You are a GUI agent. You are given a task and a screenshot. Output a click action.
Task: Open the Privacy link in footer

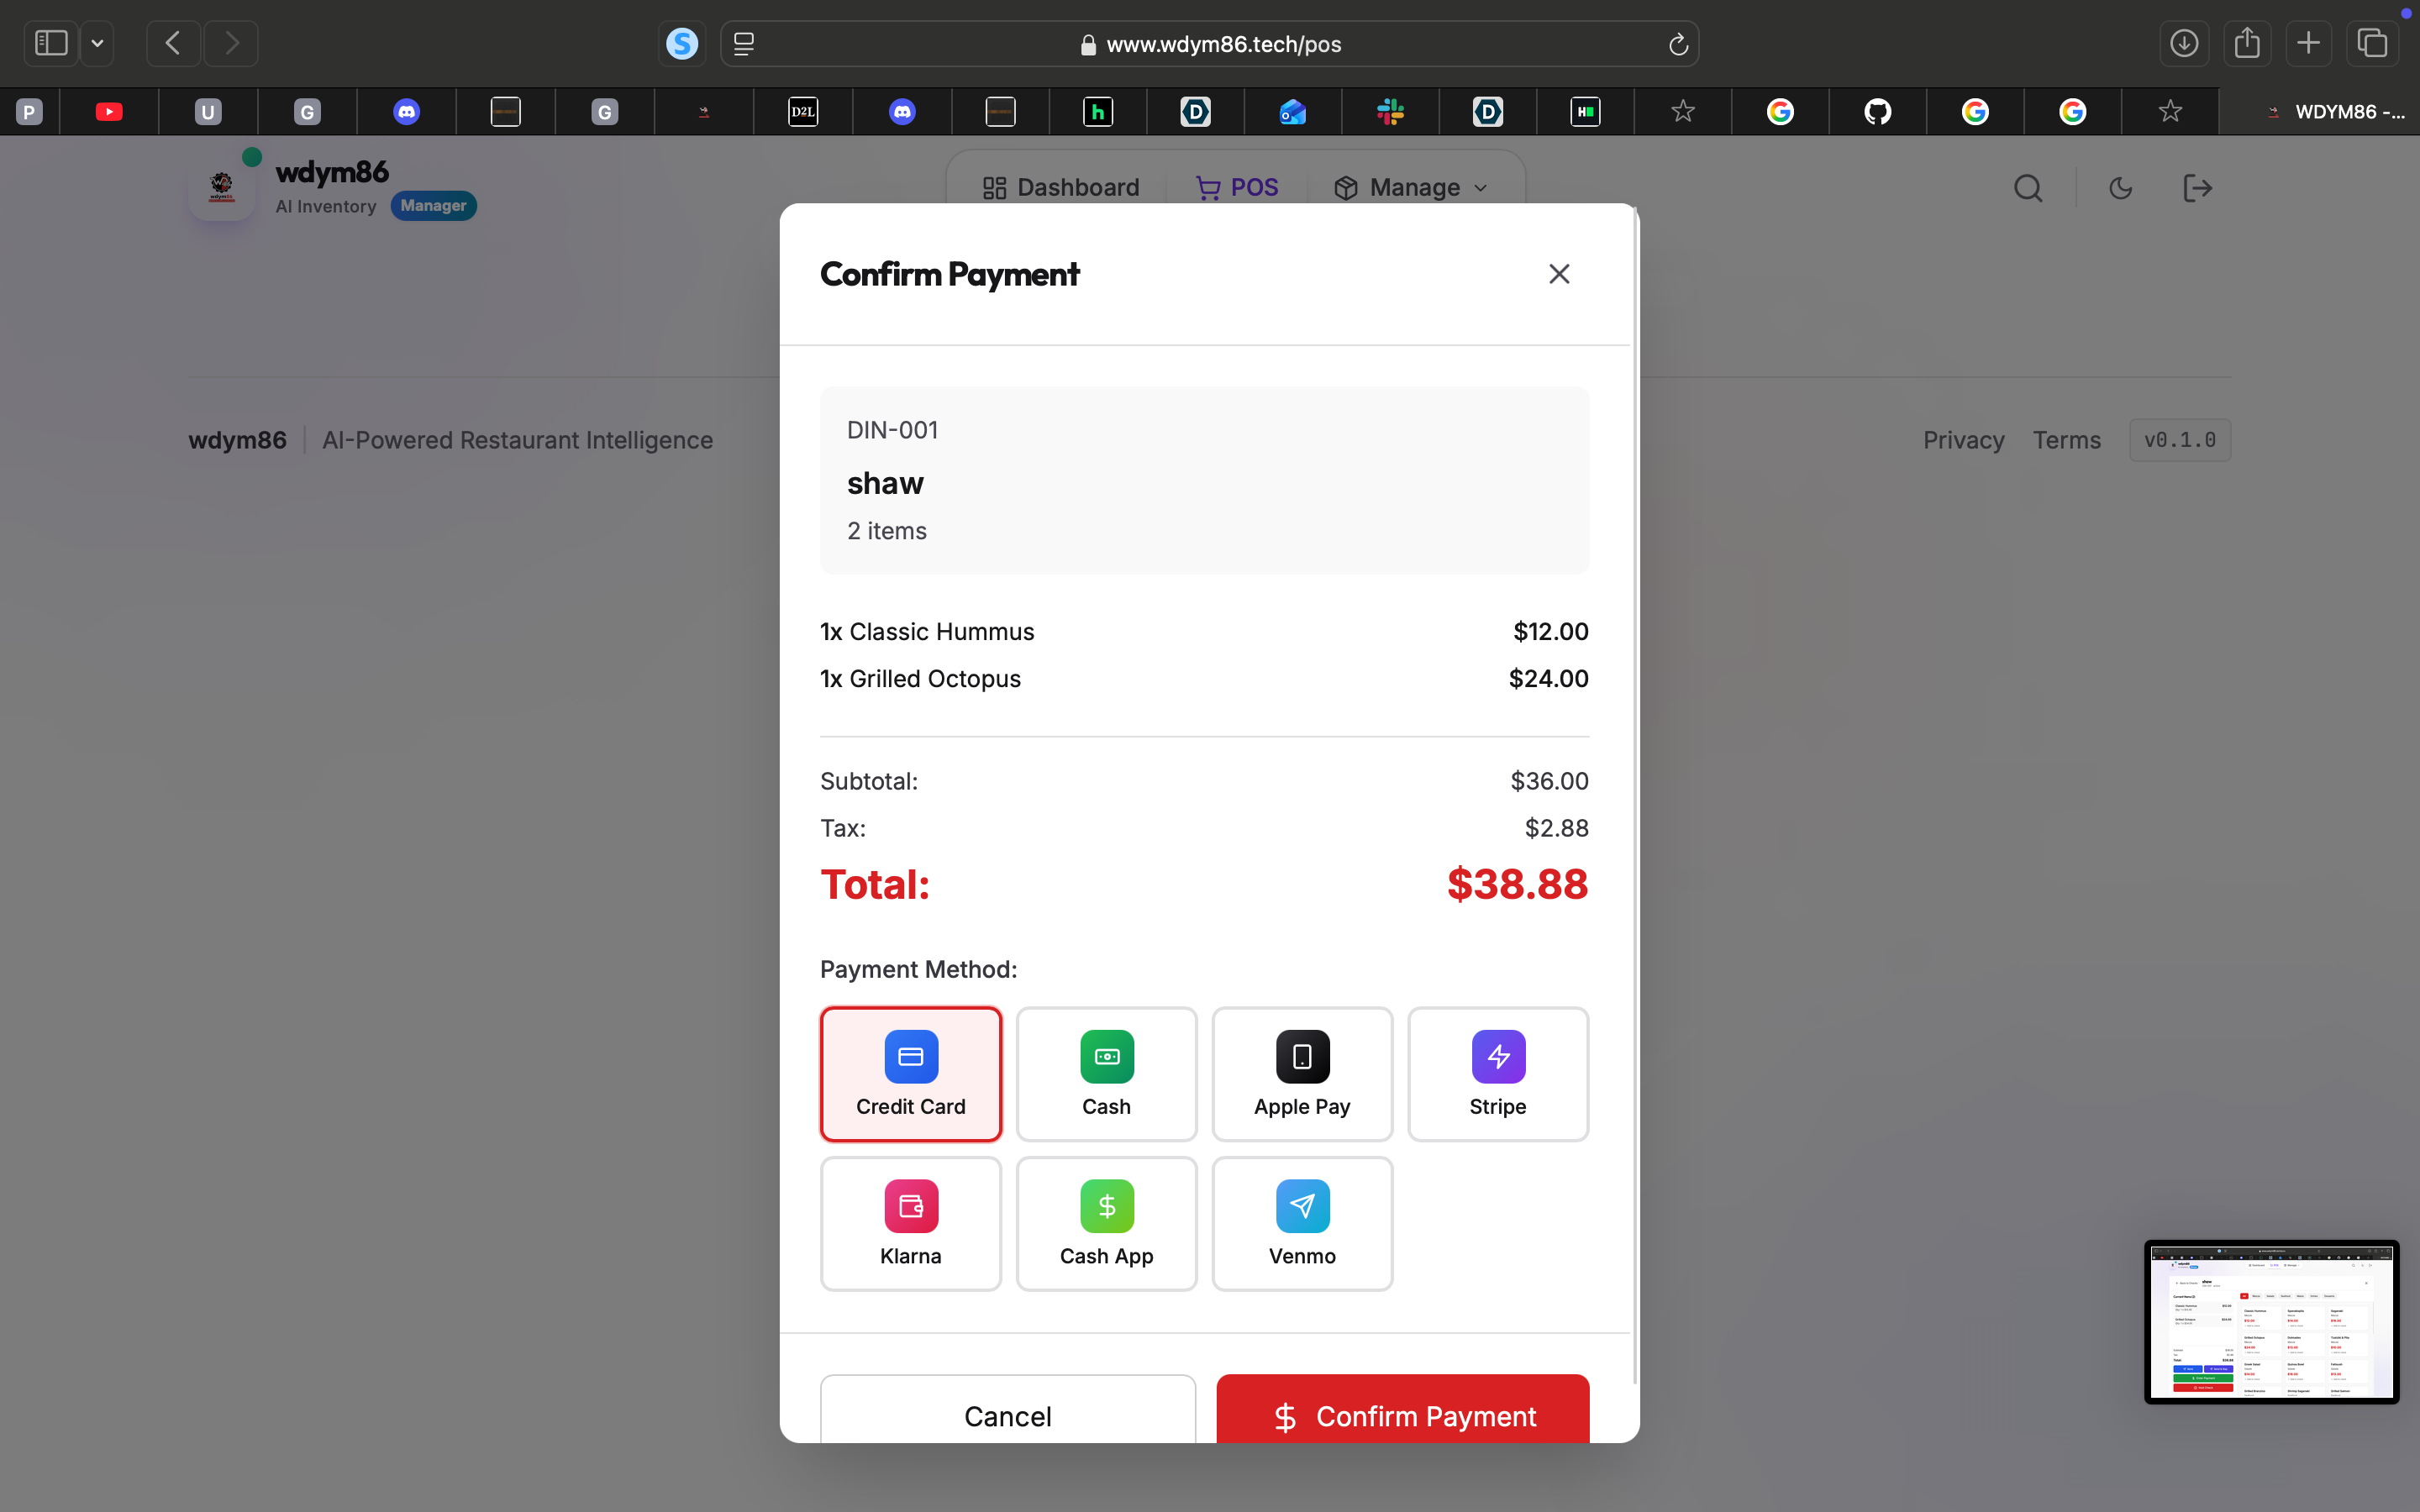click(x=1963, y=440)
